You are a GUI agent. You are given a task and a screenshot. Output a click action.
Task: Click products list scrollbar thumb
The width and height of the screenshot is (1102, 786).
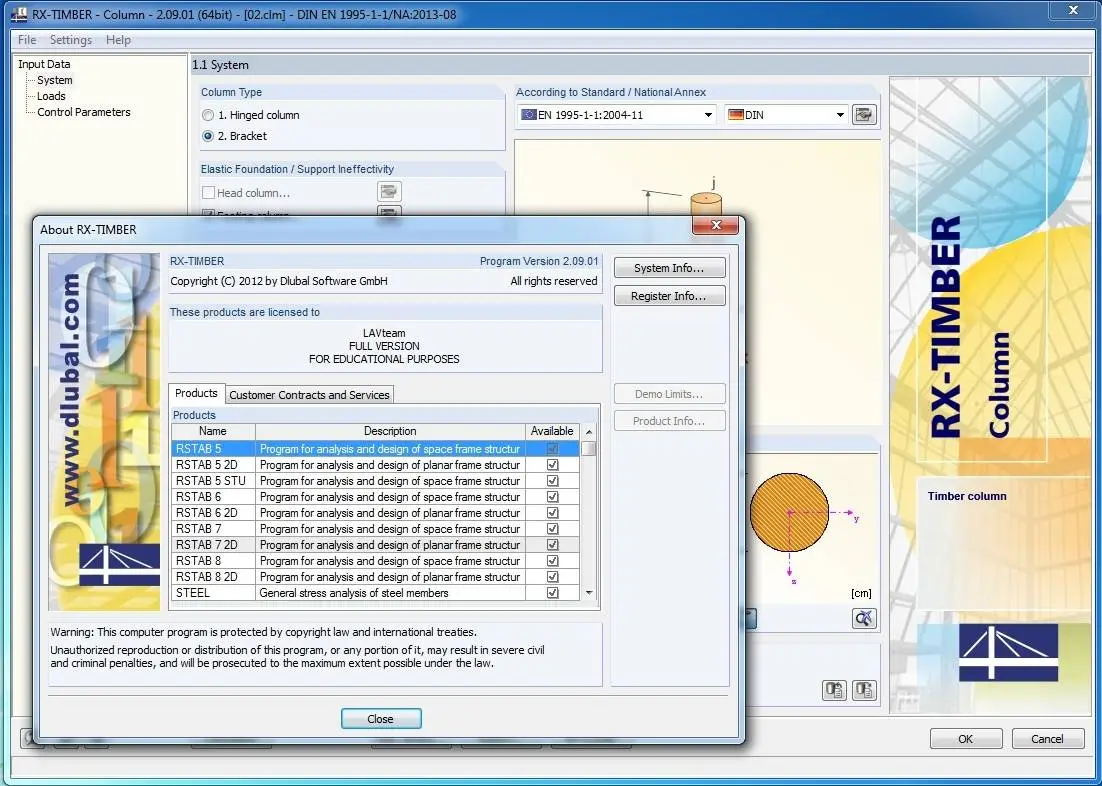click(x=589, y=449)
